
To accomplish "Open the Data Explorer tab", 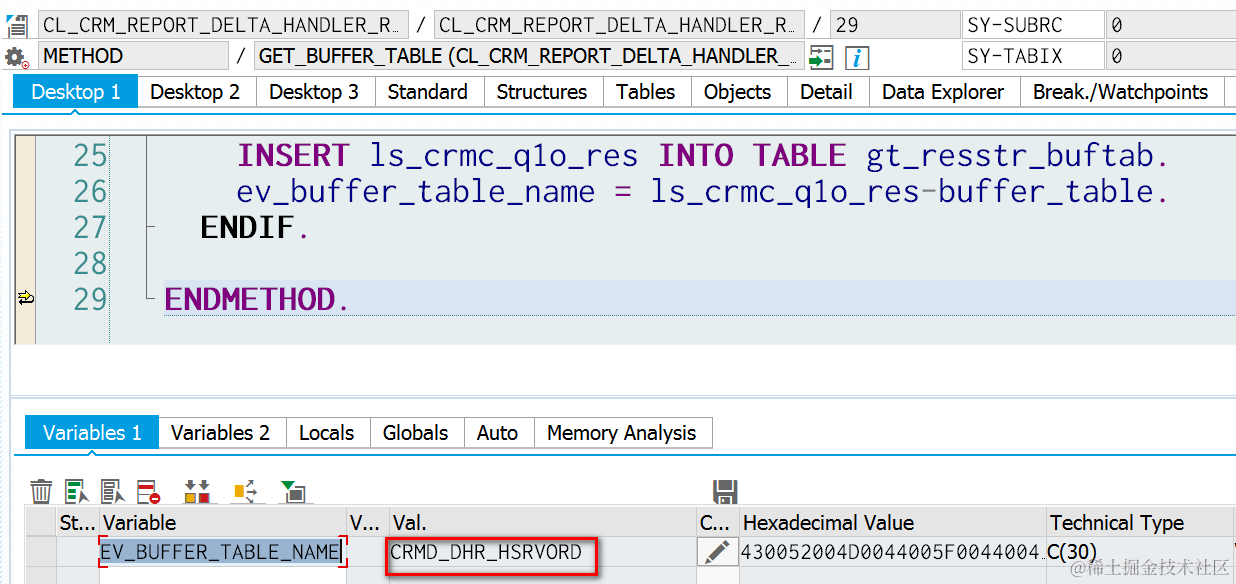I will (x=943, y=92).
